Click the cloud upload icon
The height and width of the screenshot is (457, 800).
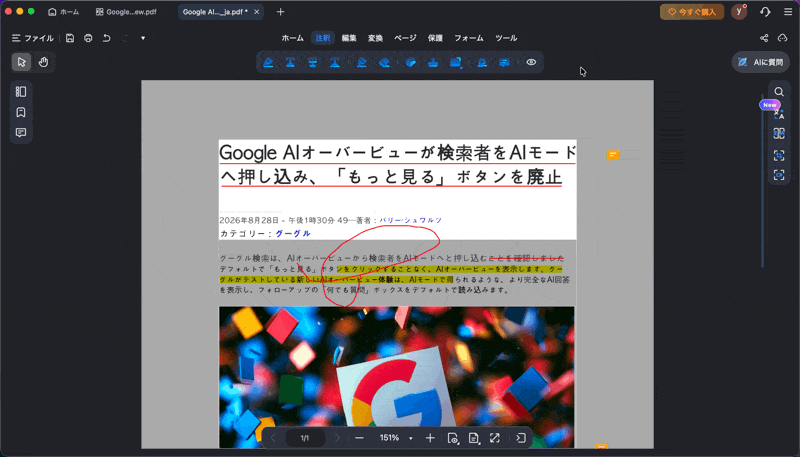pyautogui.click(x=783, y=38)
